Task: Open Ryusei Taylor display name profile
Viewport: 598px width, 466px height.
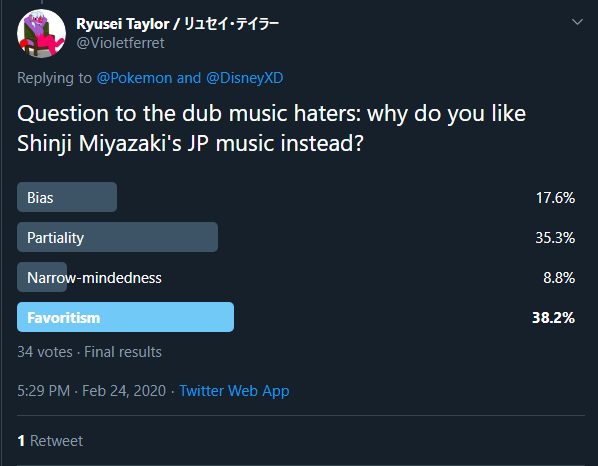Action: (x=177, y=24)
